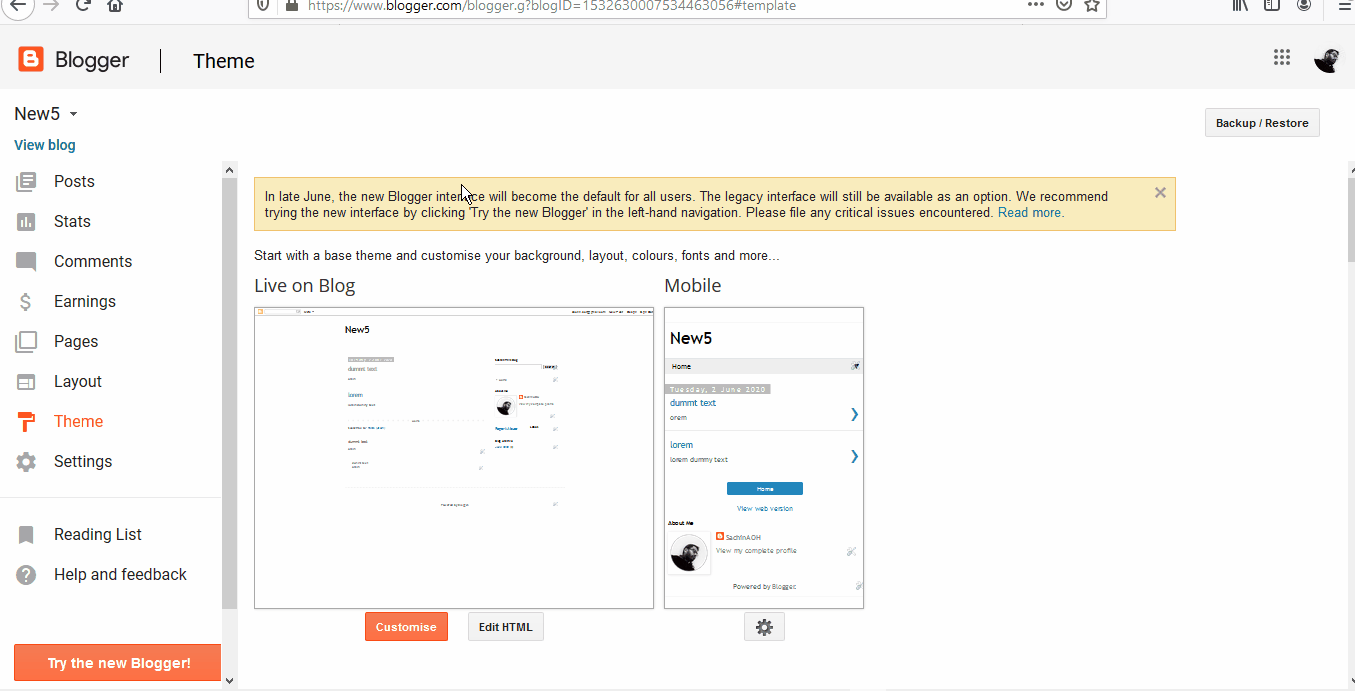Viewport: 1355px width, 691px height.
Task: Click the Earnings dollar icon
Action: coord(26,302)
